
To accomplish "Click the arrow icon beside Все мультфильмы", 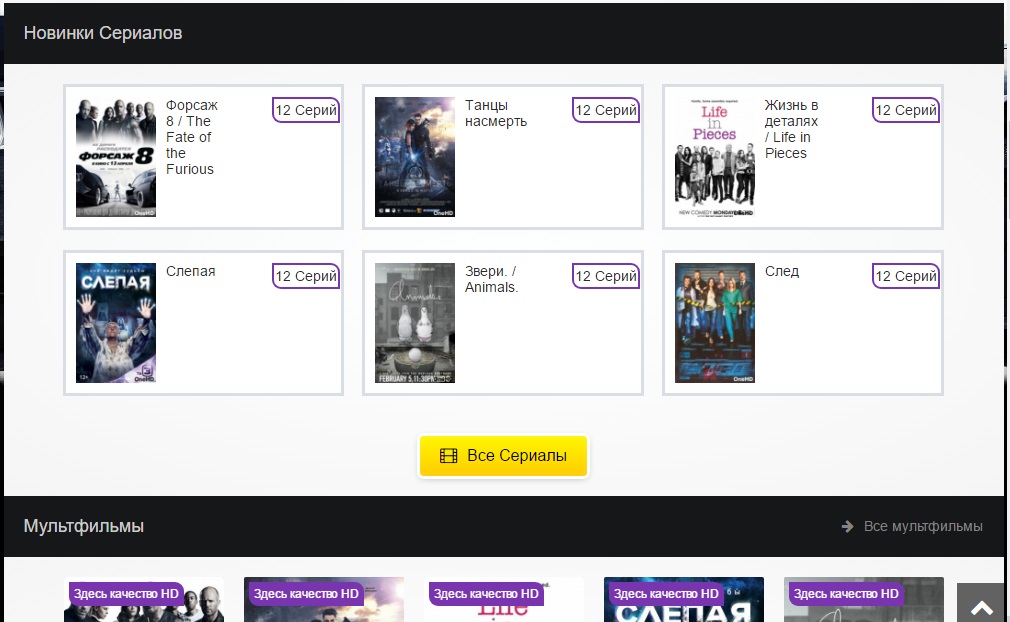I will click(848, 527).
